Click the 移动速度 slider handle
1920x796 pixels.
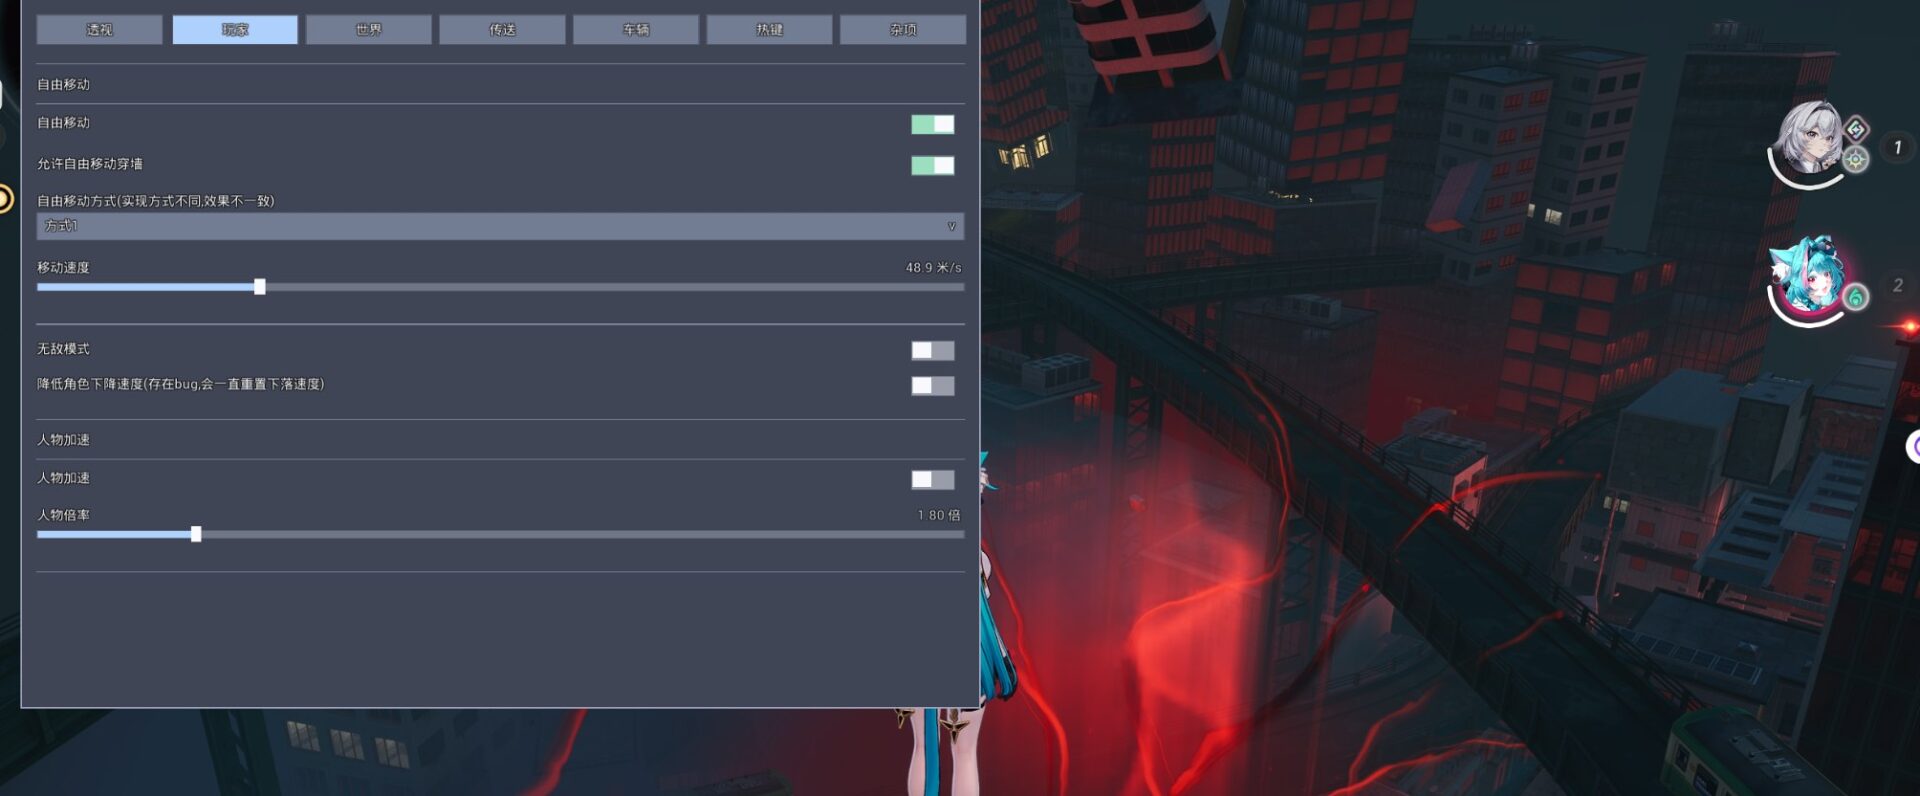(260, 287)
